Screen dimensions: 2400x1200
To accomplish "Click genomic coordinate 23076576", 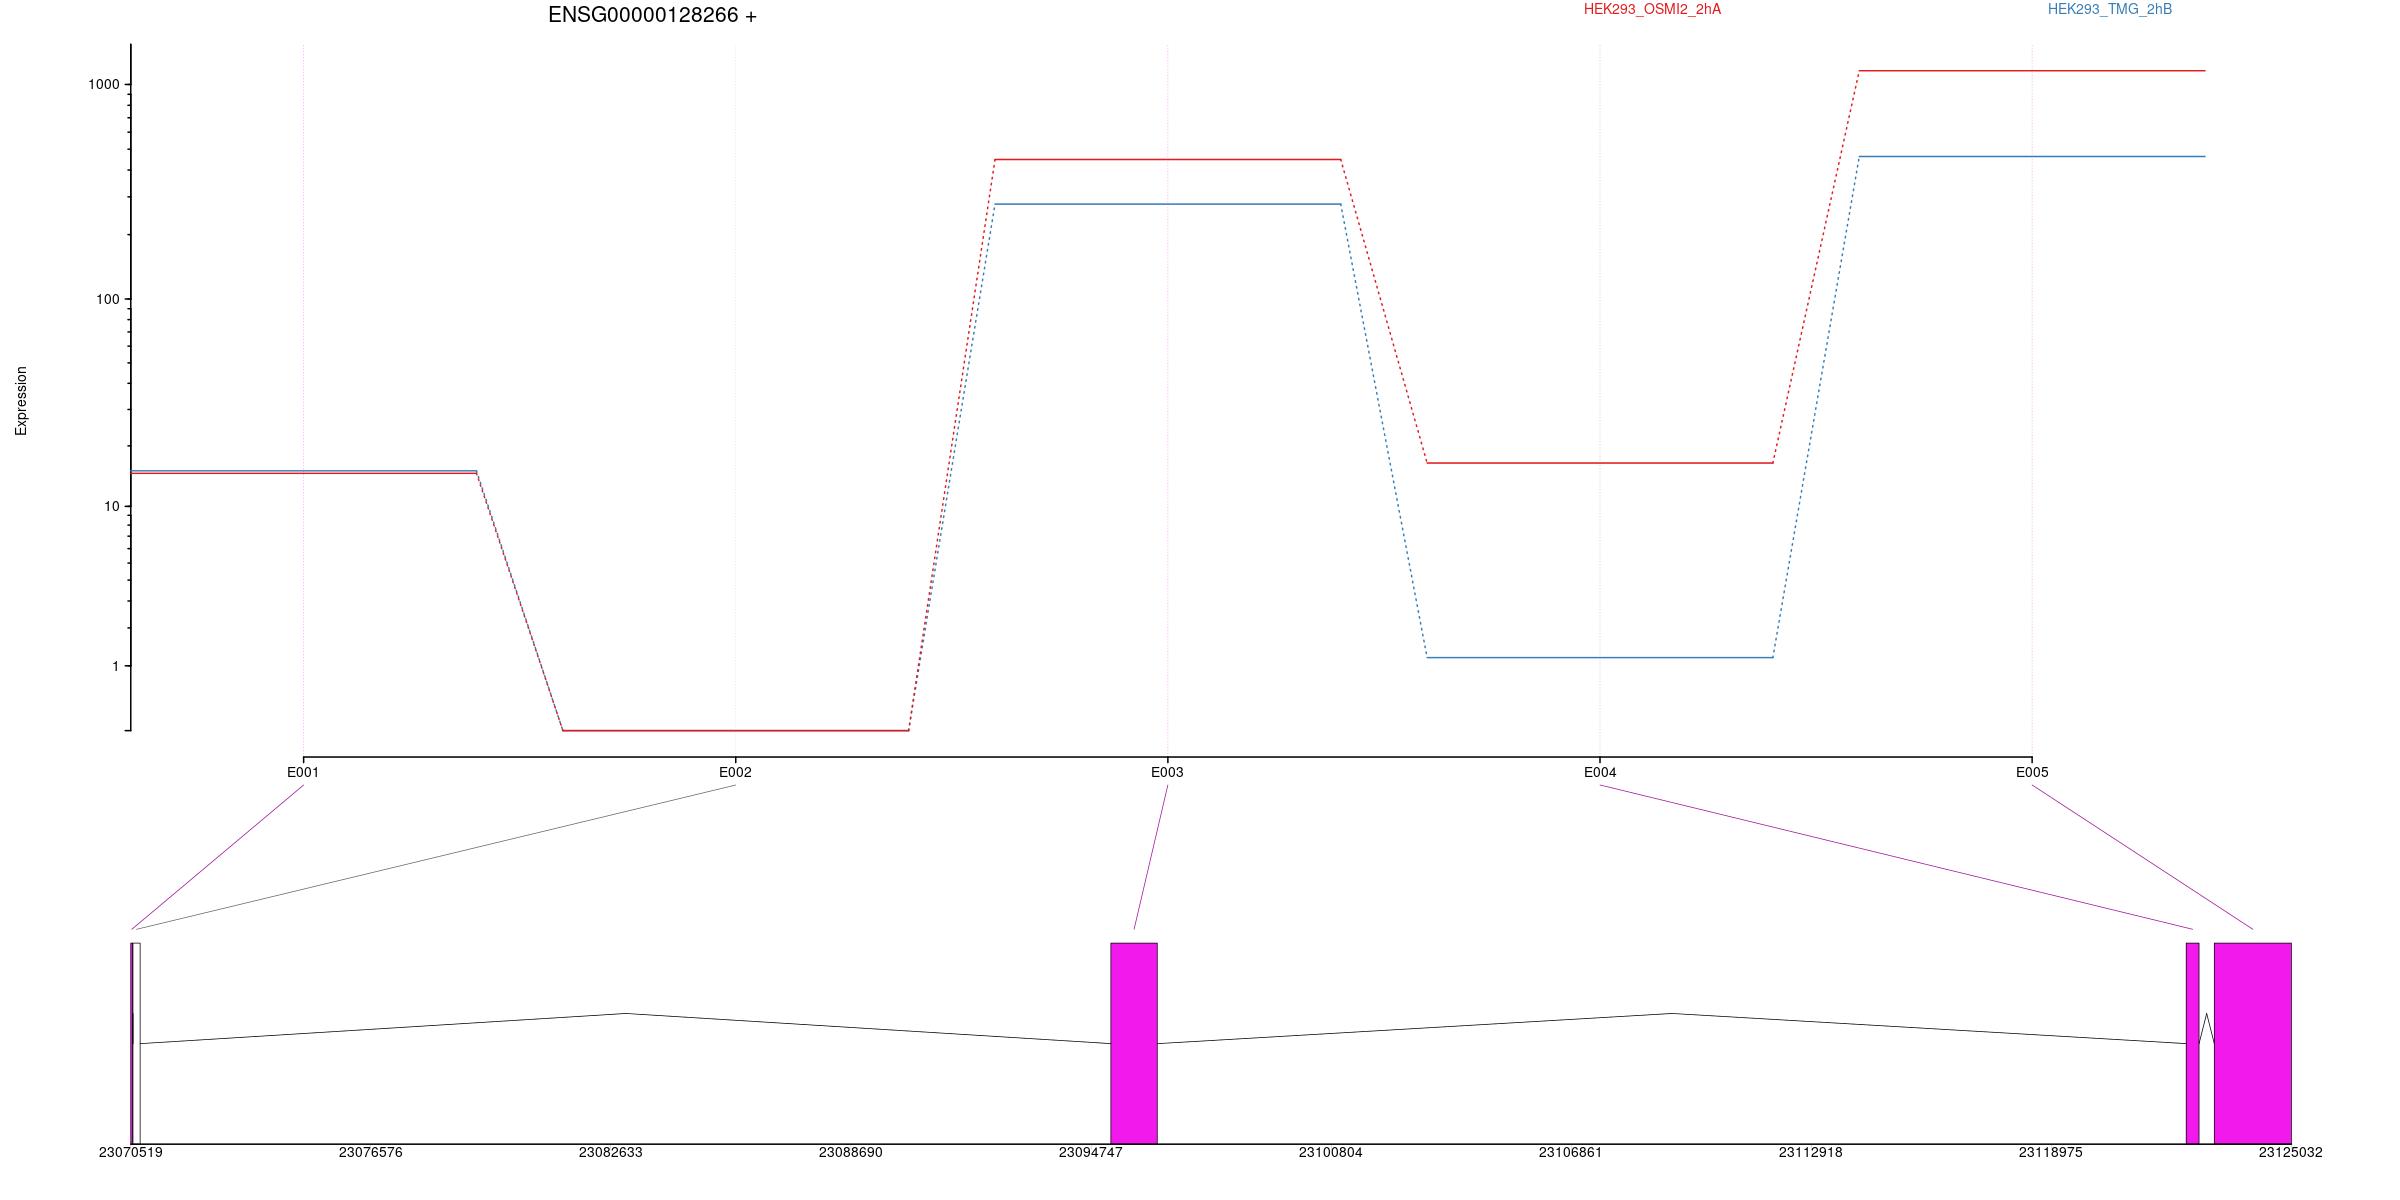I will (x=371, y=1152).
